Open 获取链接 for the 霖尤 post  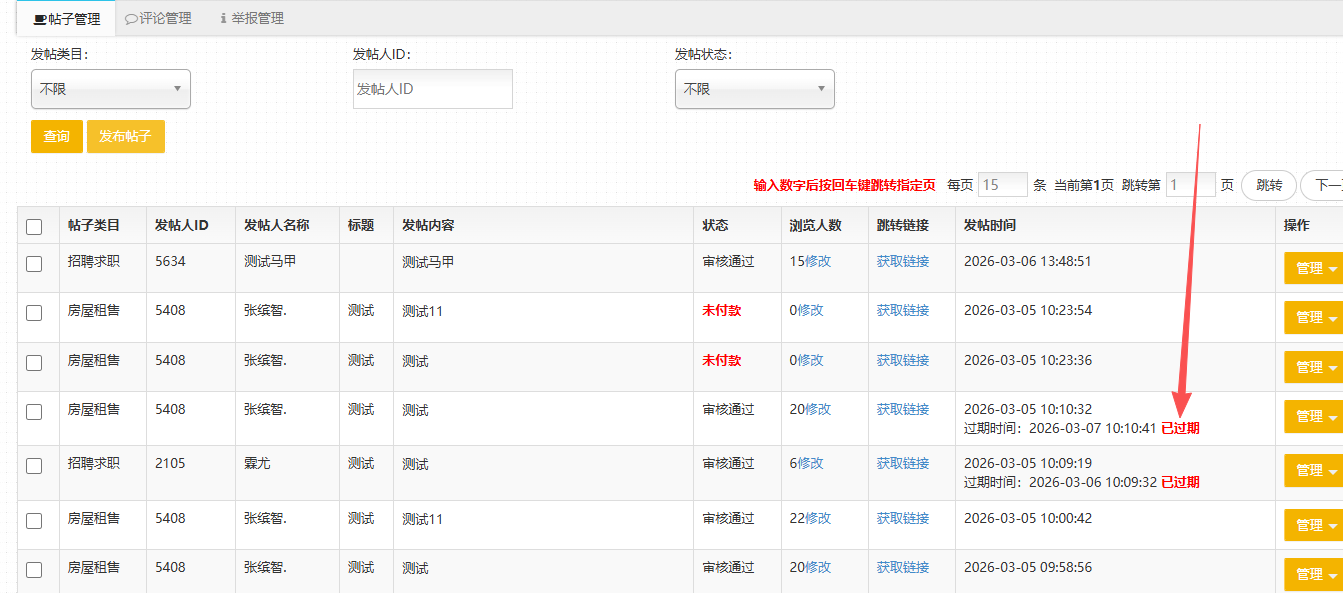tap(902, 463)
